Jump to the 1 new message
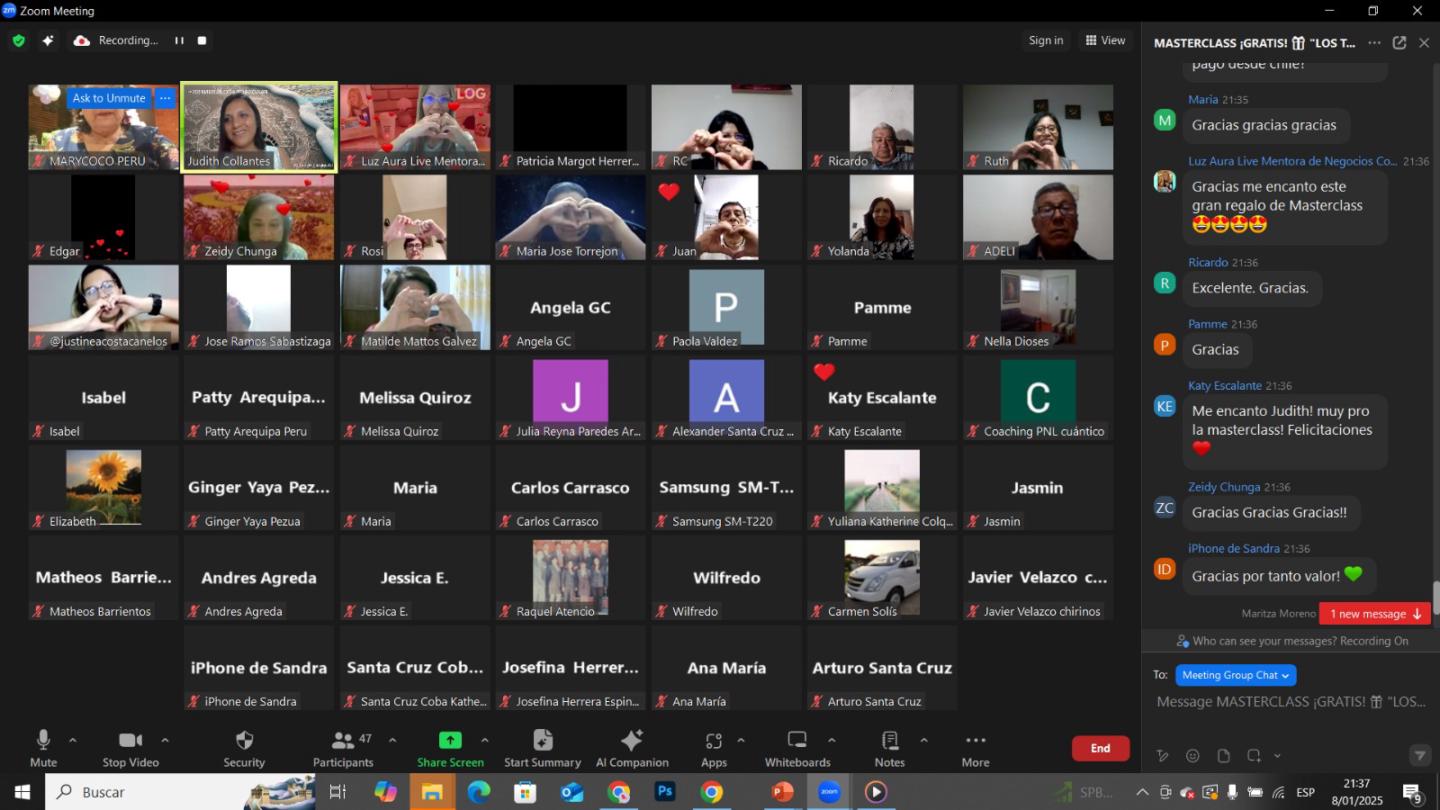The height and width of the screenshot is (810, 1440). point(1374,614)
